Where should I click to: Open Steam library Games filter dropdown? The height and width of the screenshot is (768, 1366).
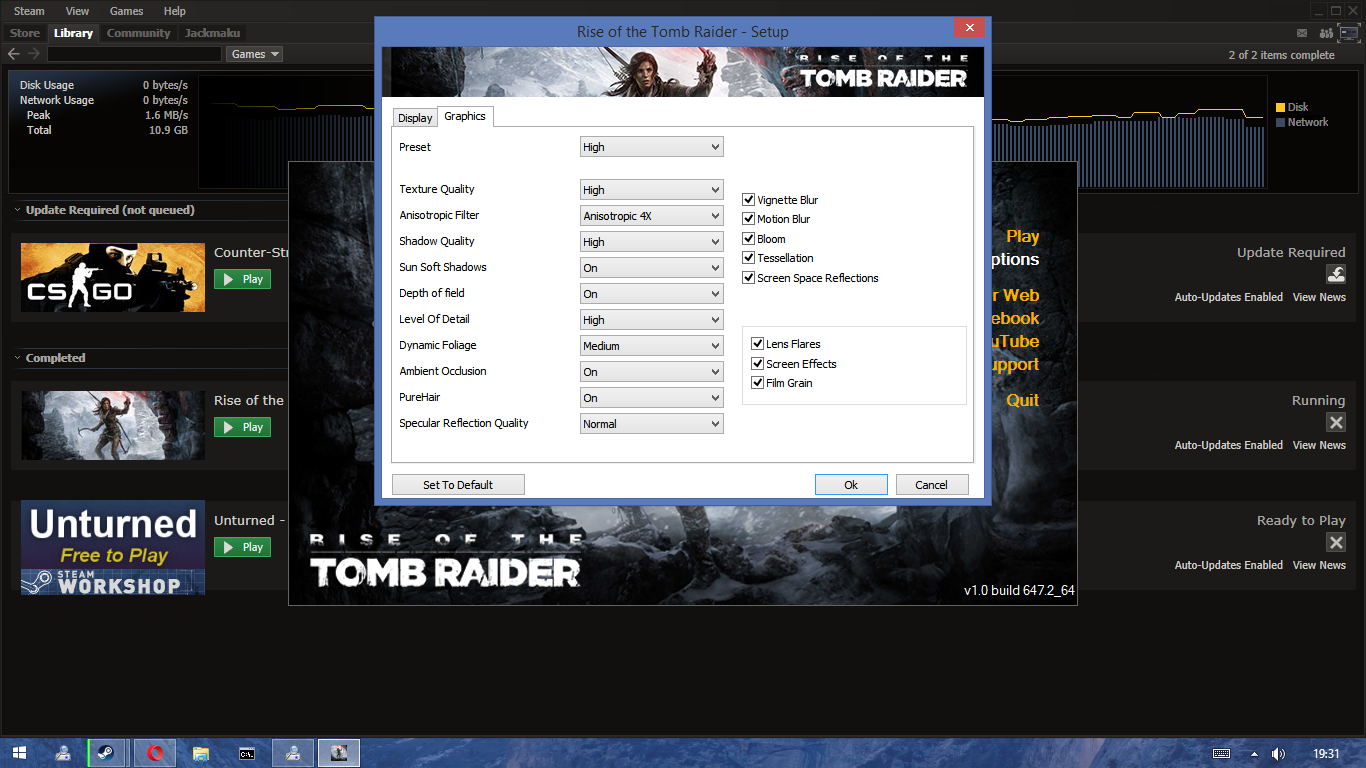click(255, 54)
